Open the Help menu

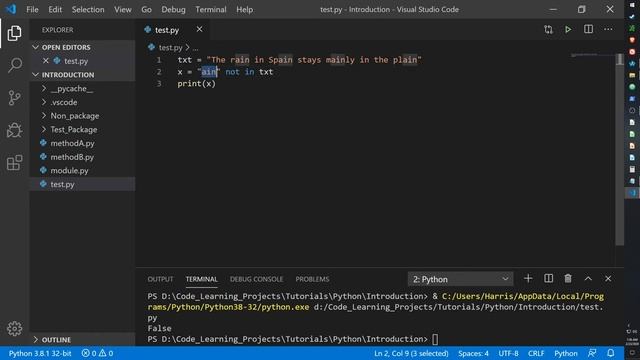244,9
